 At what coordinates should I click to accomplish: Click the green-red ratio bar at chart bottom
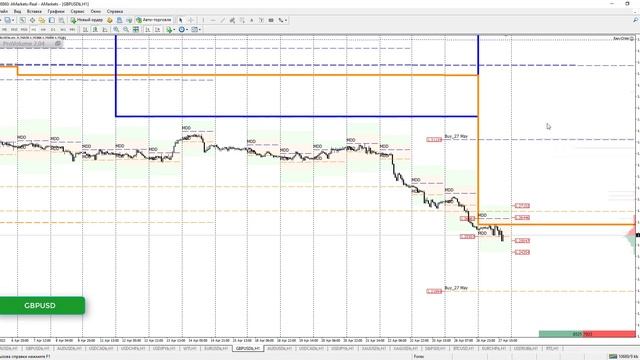[x=587, y=334]
